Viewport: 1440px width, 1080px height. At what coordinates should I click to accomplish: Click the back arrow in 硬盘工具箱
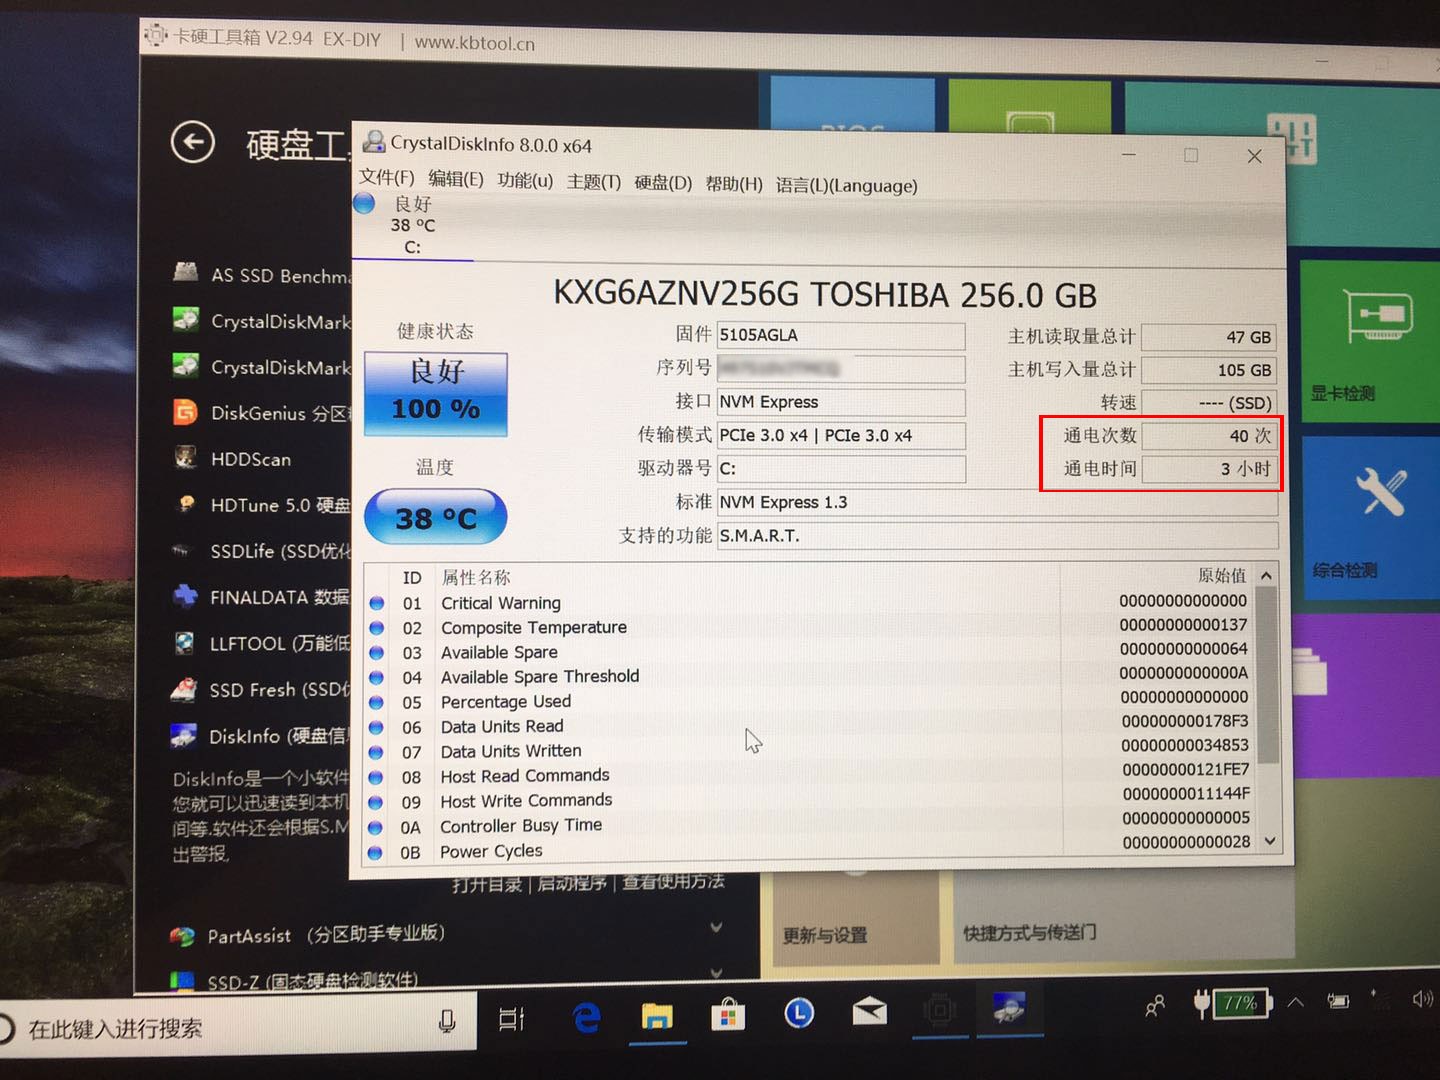tap(193, 142)
